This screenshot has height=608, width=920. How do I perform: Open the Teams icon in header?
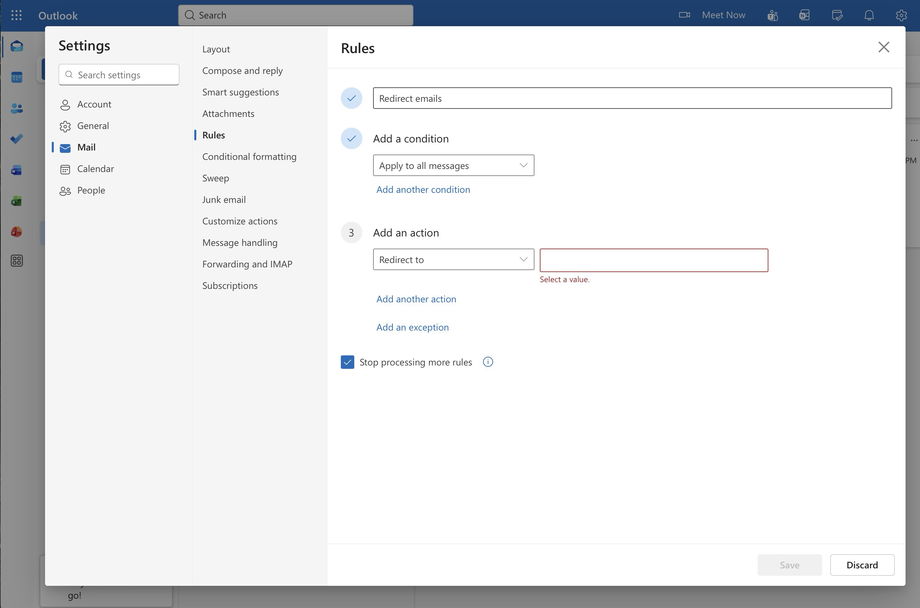pos(772,15)
